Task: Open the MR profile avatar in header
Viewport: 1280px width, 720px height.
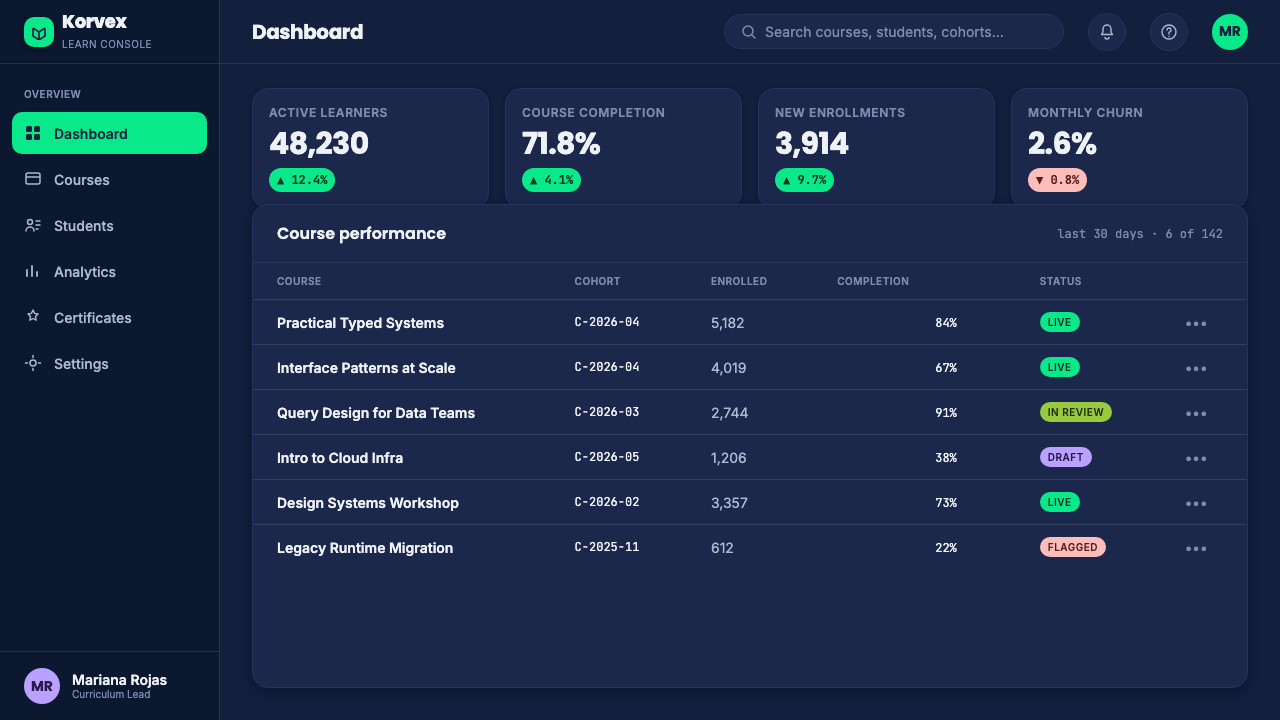Action: click(x=1230, y=32)
